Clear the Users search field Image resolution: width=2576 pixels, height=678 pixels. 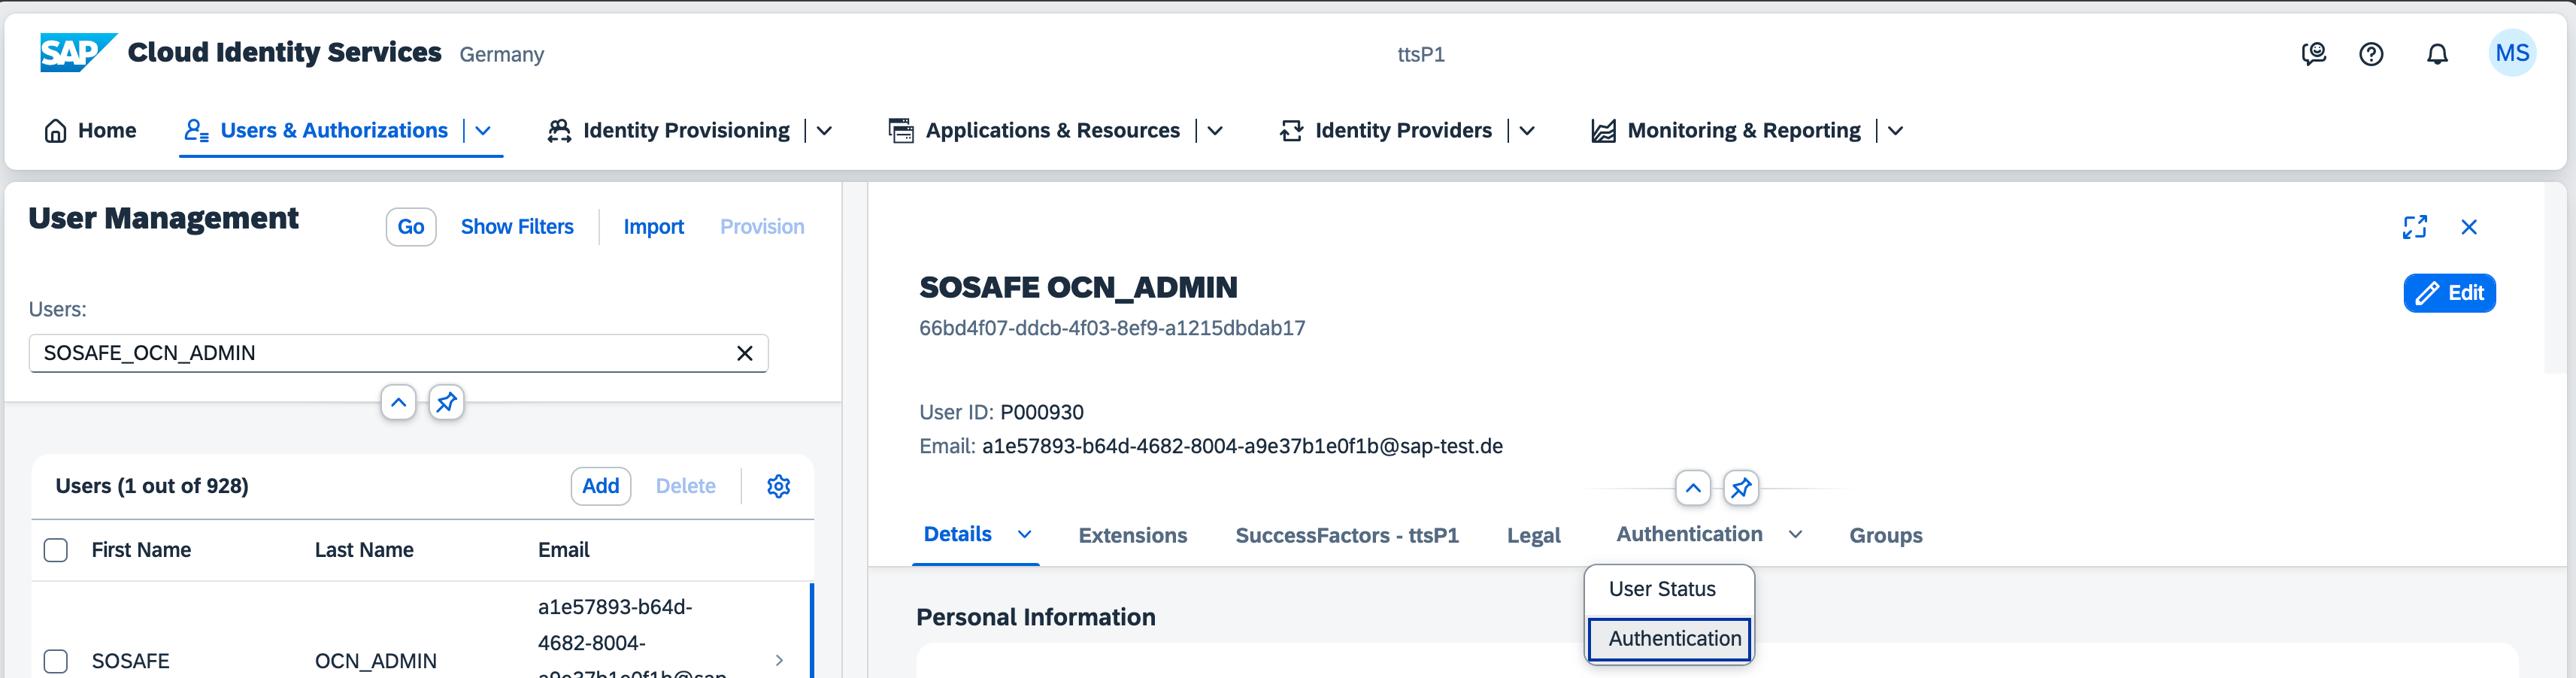coord(744,353)
